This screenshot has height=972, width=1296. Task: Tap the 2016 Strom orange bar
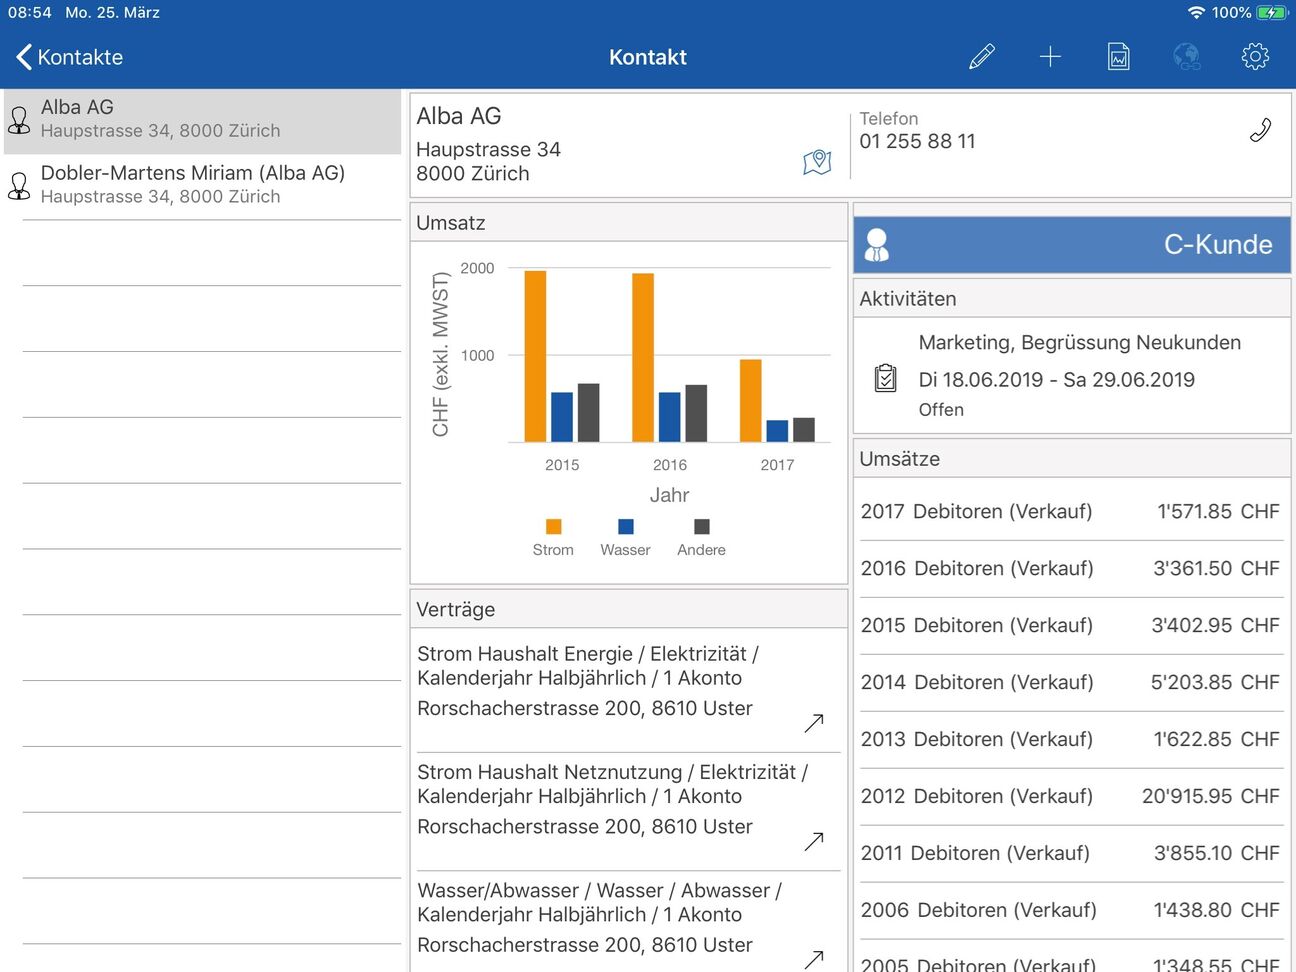click(x=643, y=358)
